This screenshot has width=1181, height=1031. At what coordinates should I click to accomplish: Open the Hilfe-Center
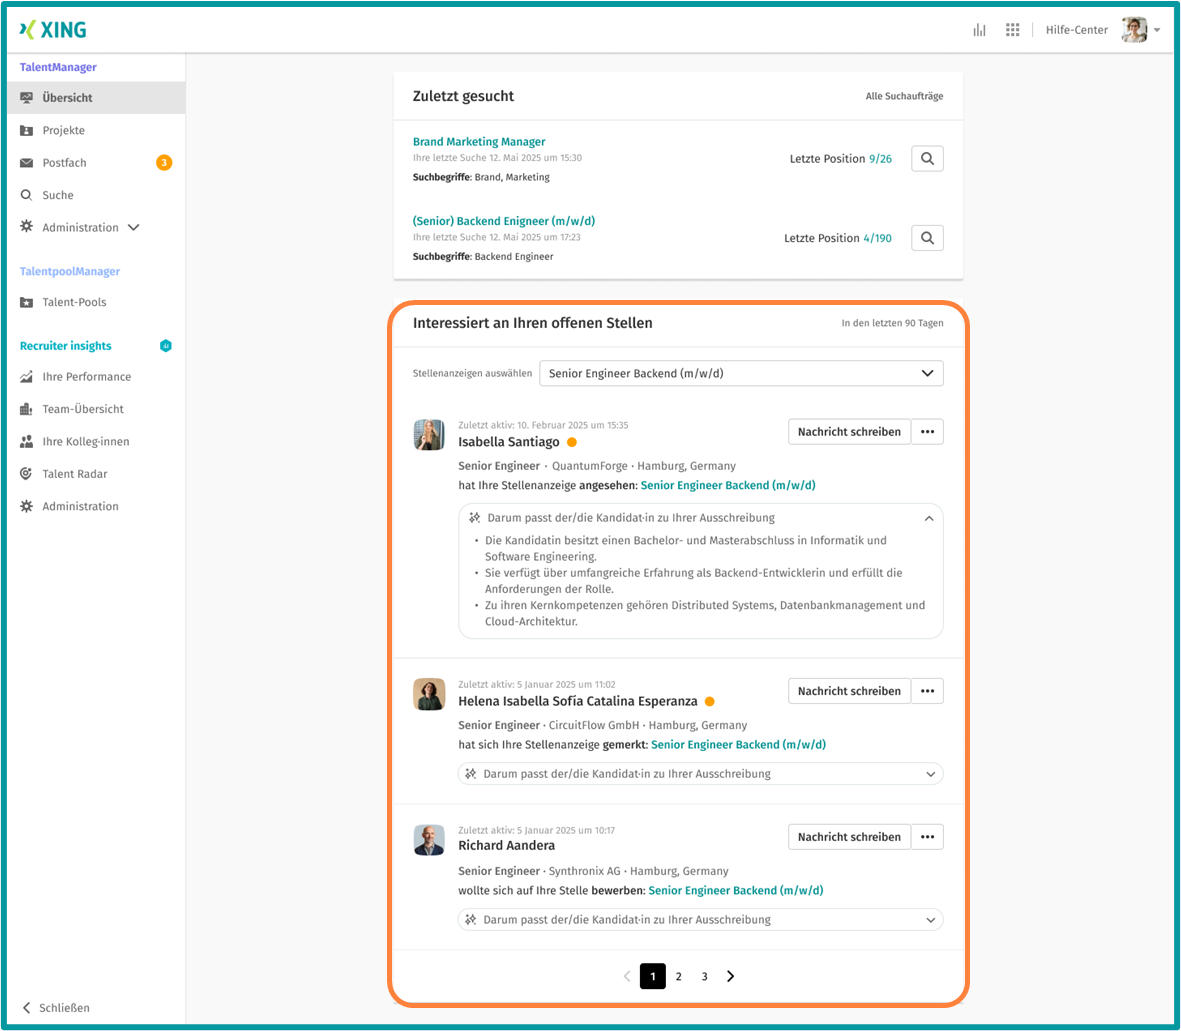click(x=1076, y=29)
